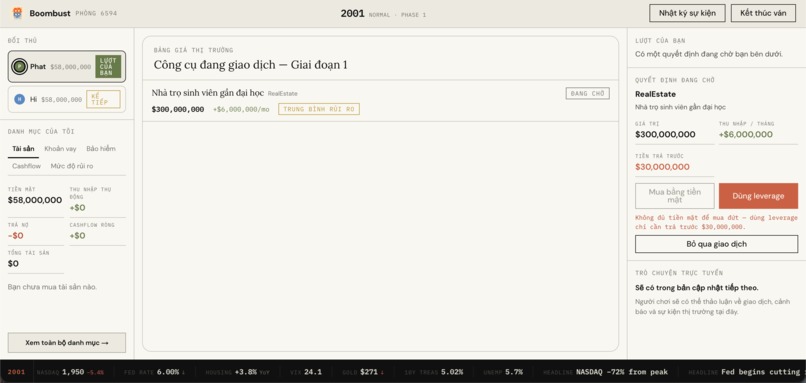
Task: Click Hi's blue avatar icon
Action: point(20,99)
